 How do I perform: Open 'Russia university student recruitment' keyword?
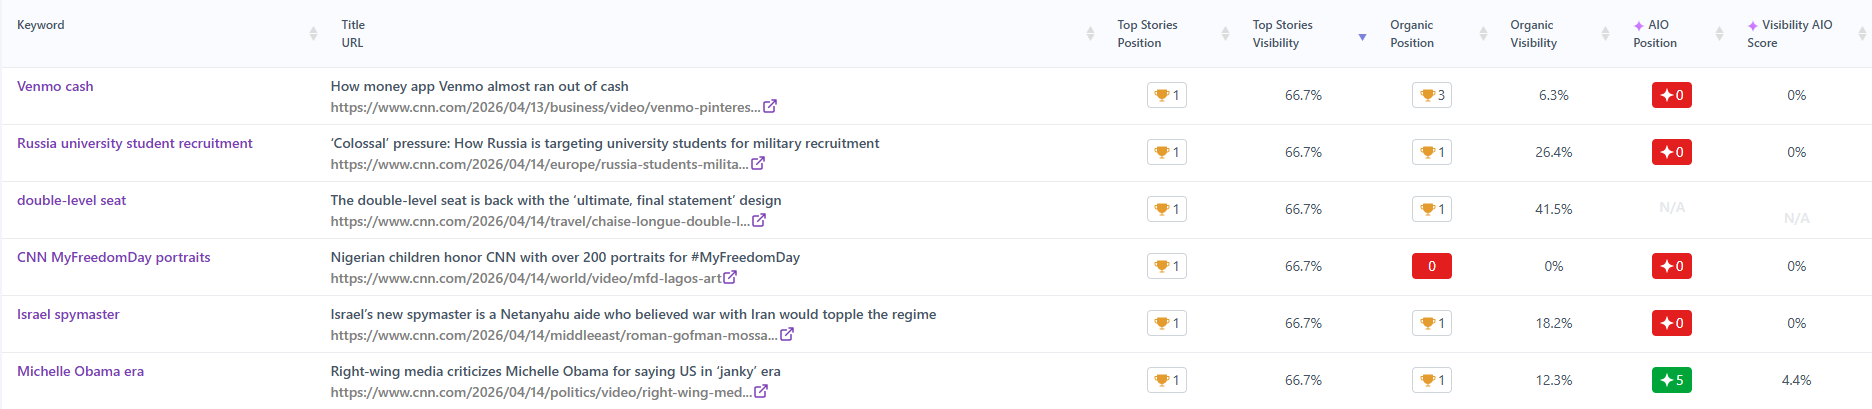pyautogui.click(x=134, y=143)
